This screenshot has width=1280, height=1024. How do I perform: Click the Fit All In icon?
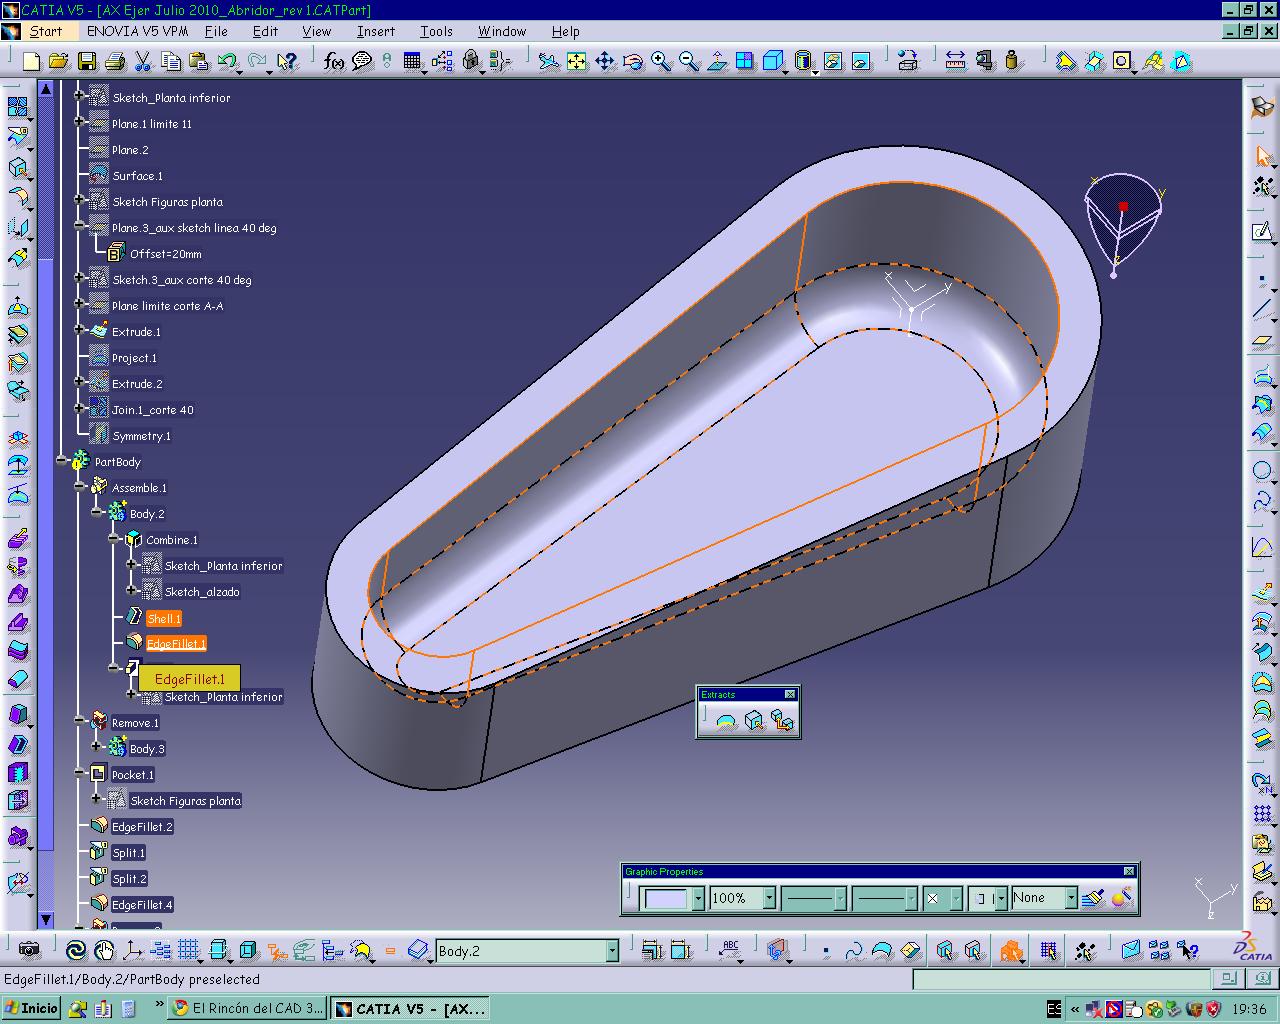[577, 62]
